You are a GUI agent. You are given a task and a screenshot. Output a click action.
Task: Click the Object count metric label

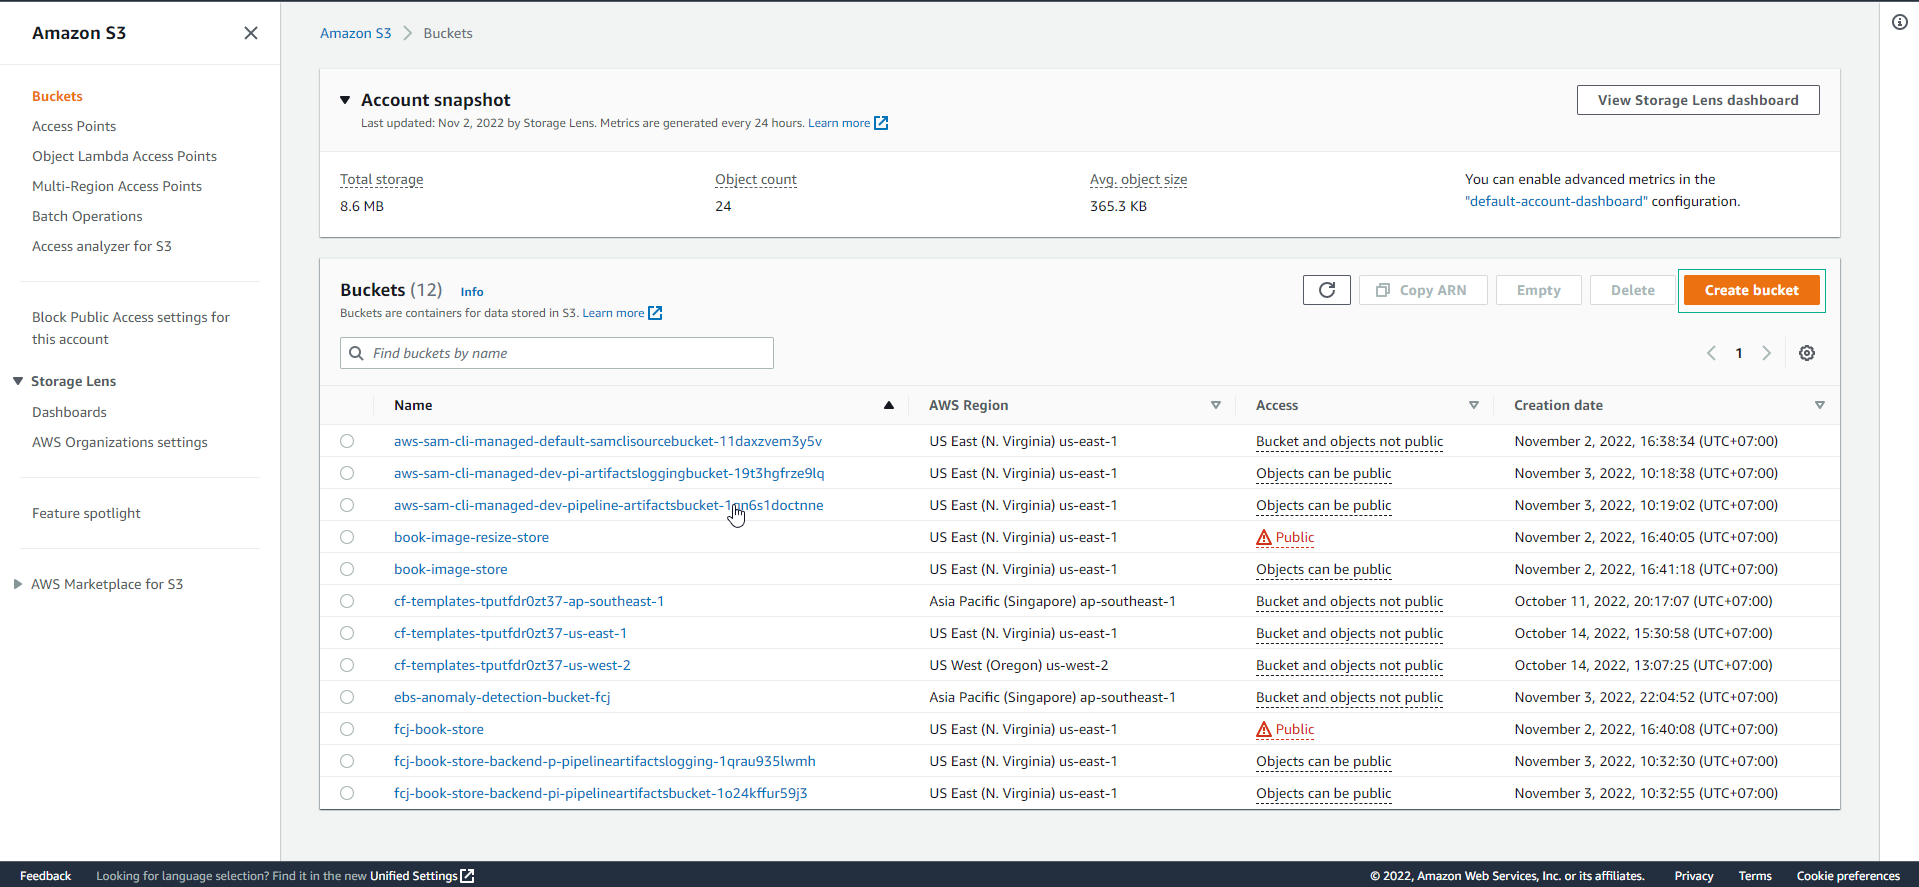click(756, 180)
